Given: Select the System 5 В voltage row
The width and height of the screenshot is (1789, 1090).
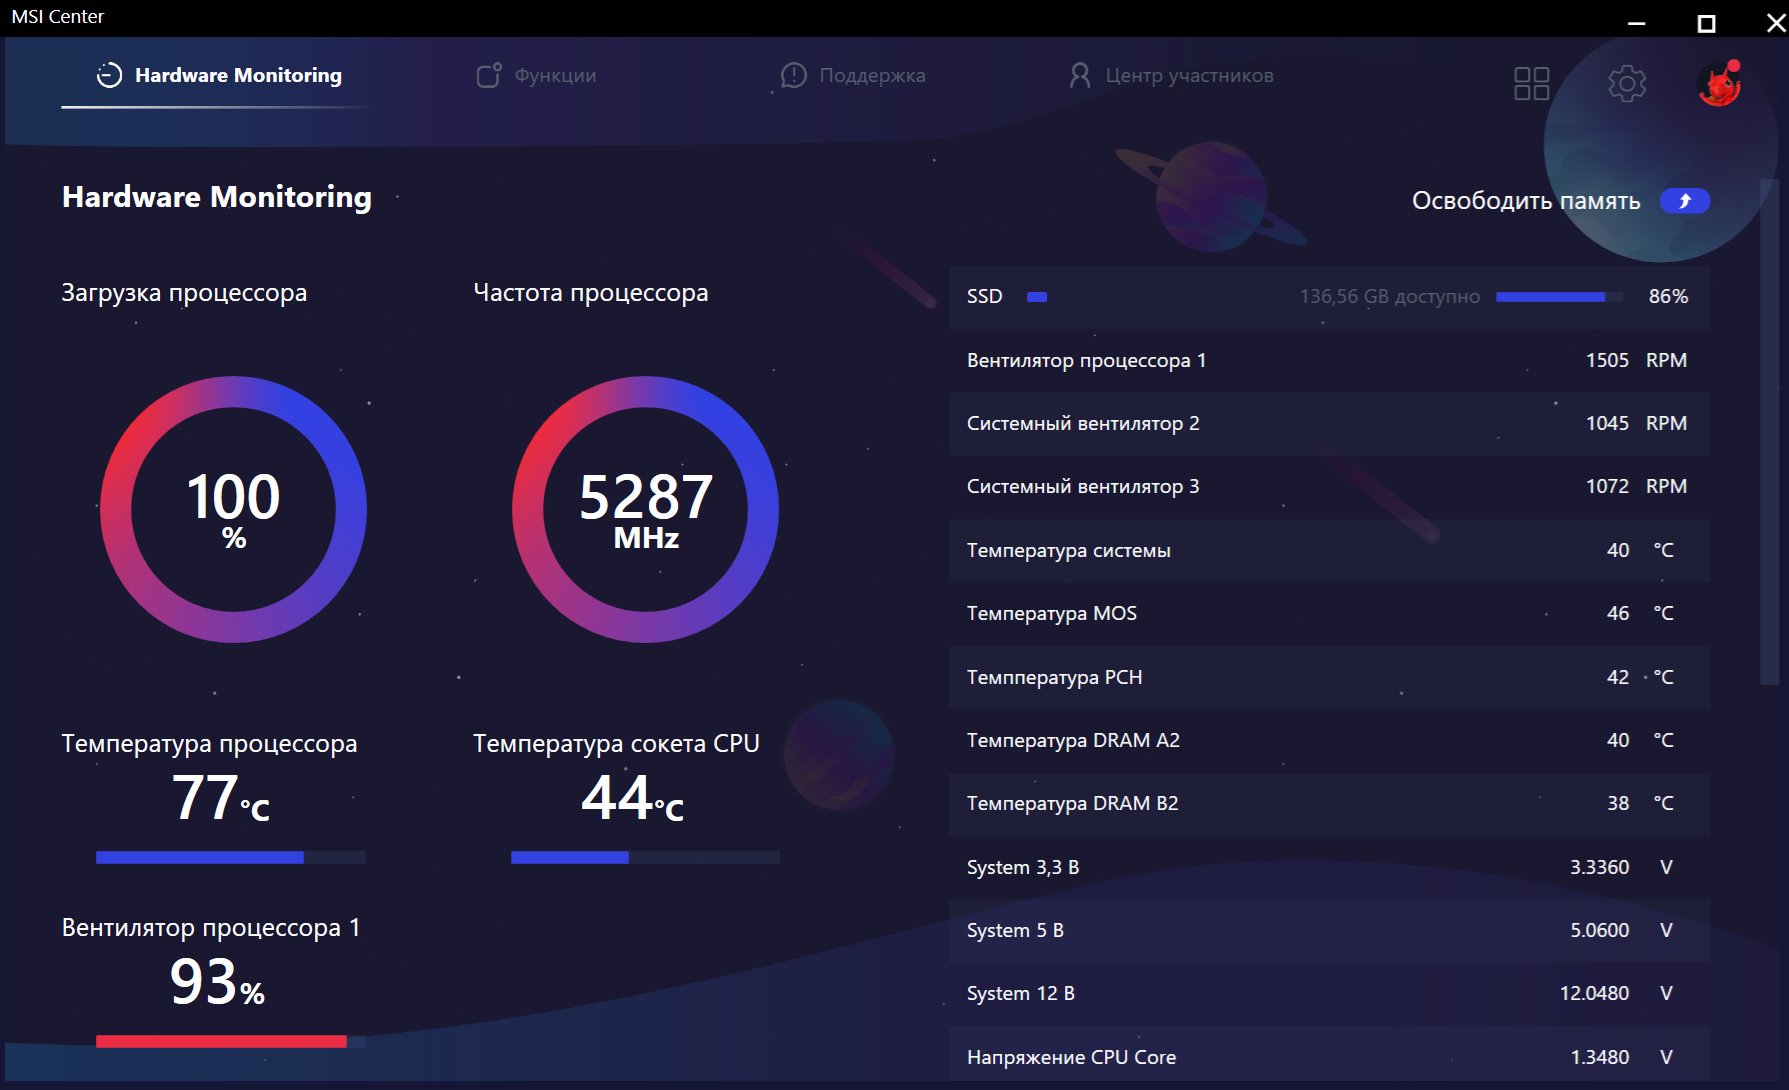Looking at the screenshot, I should (x=1329, y=931).
